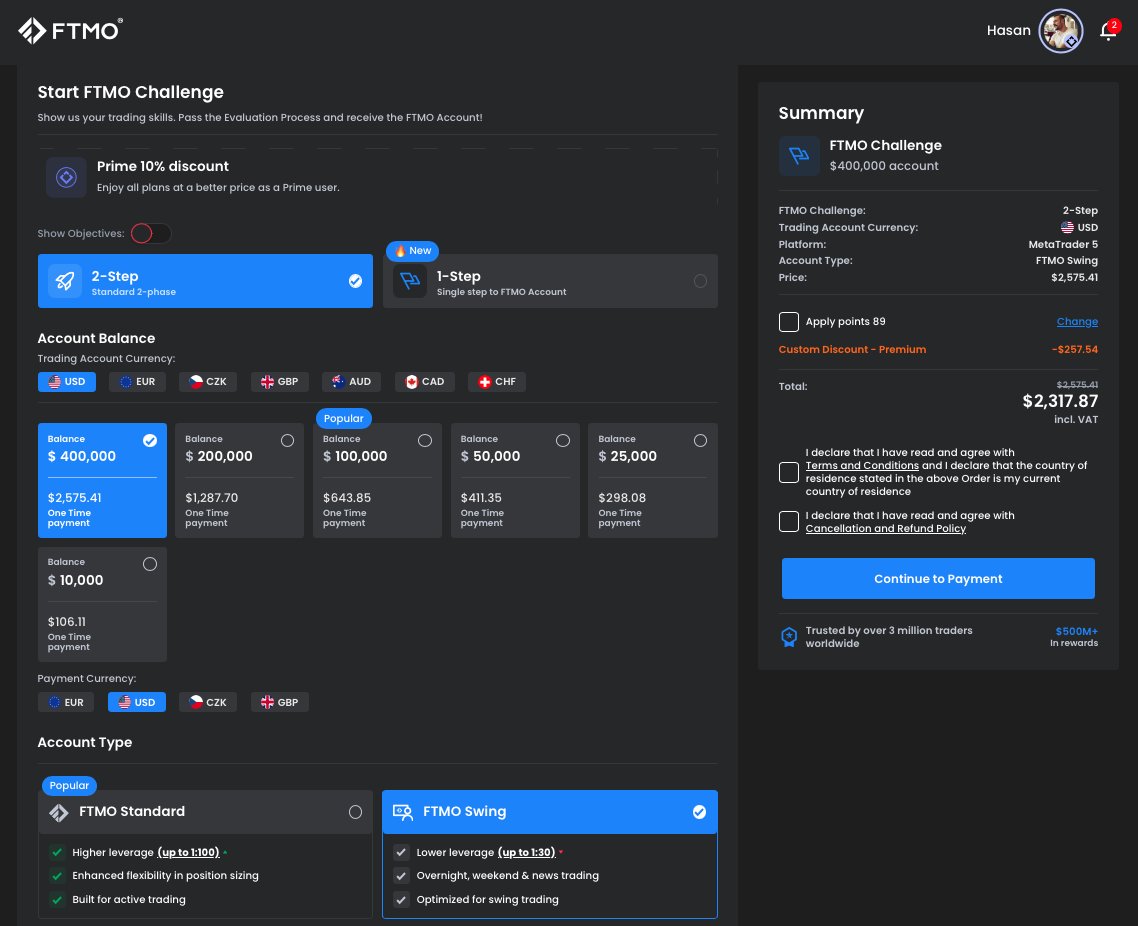
Task: Click the flag icon on 1-Step
Action: click(410, 281)
